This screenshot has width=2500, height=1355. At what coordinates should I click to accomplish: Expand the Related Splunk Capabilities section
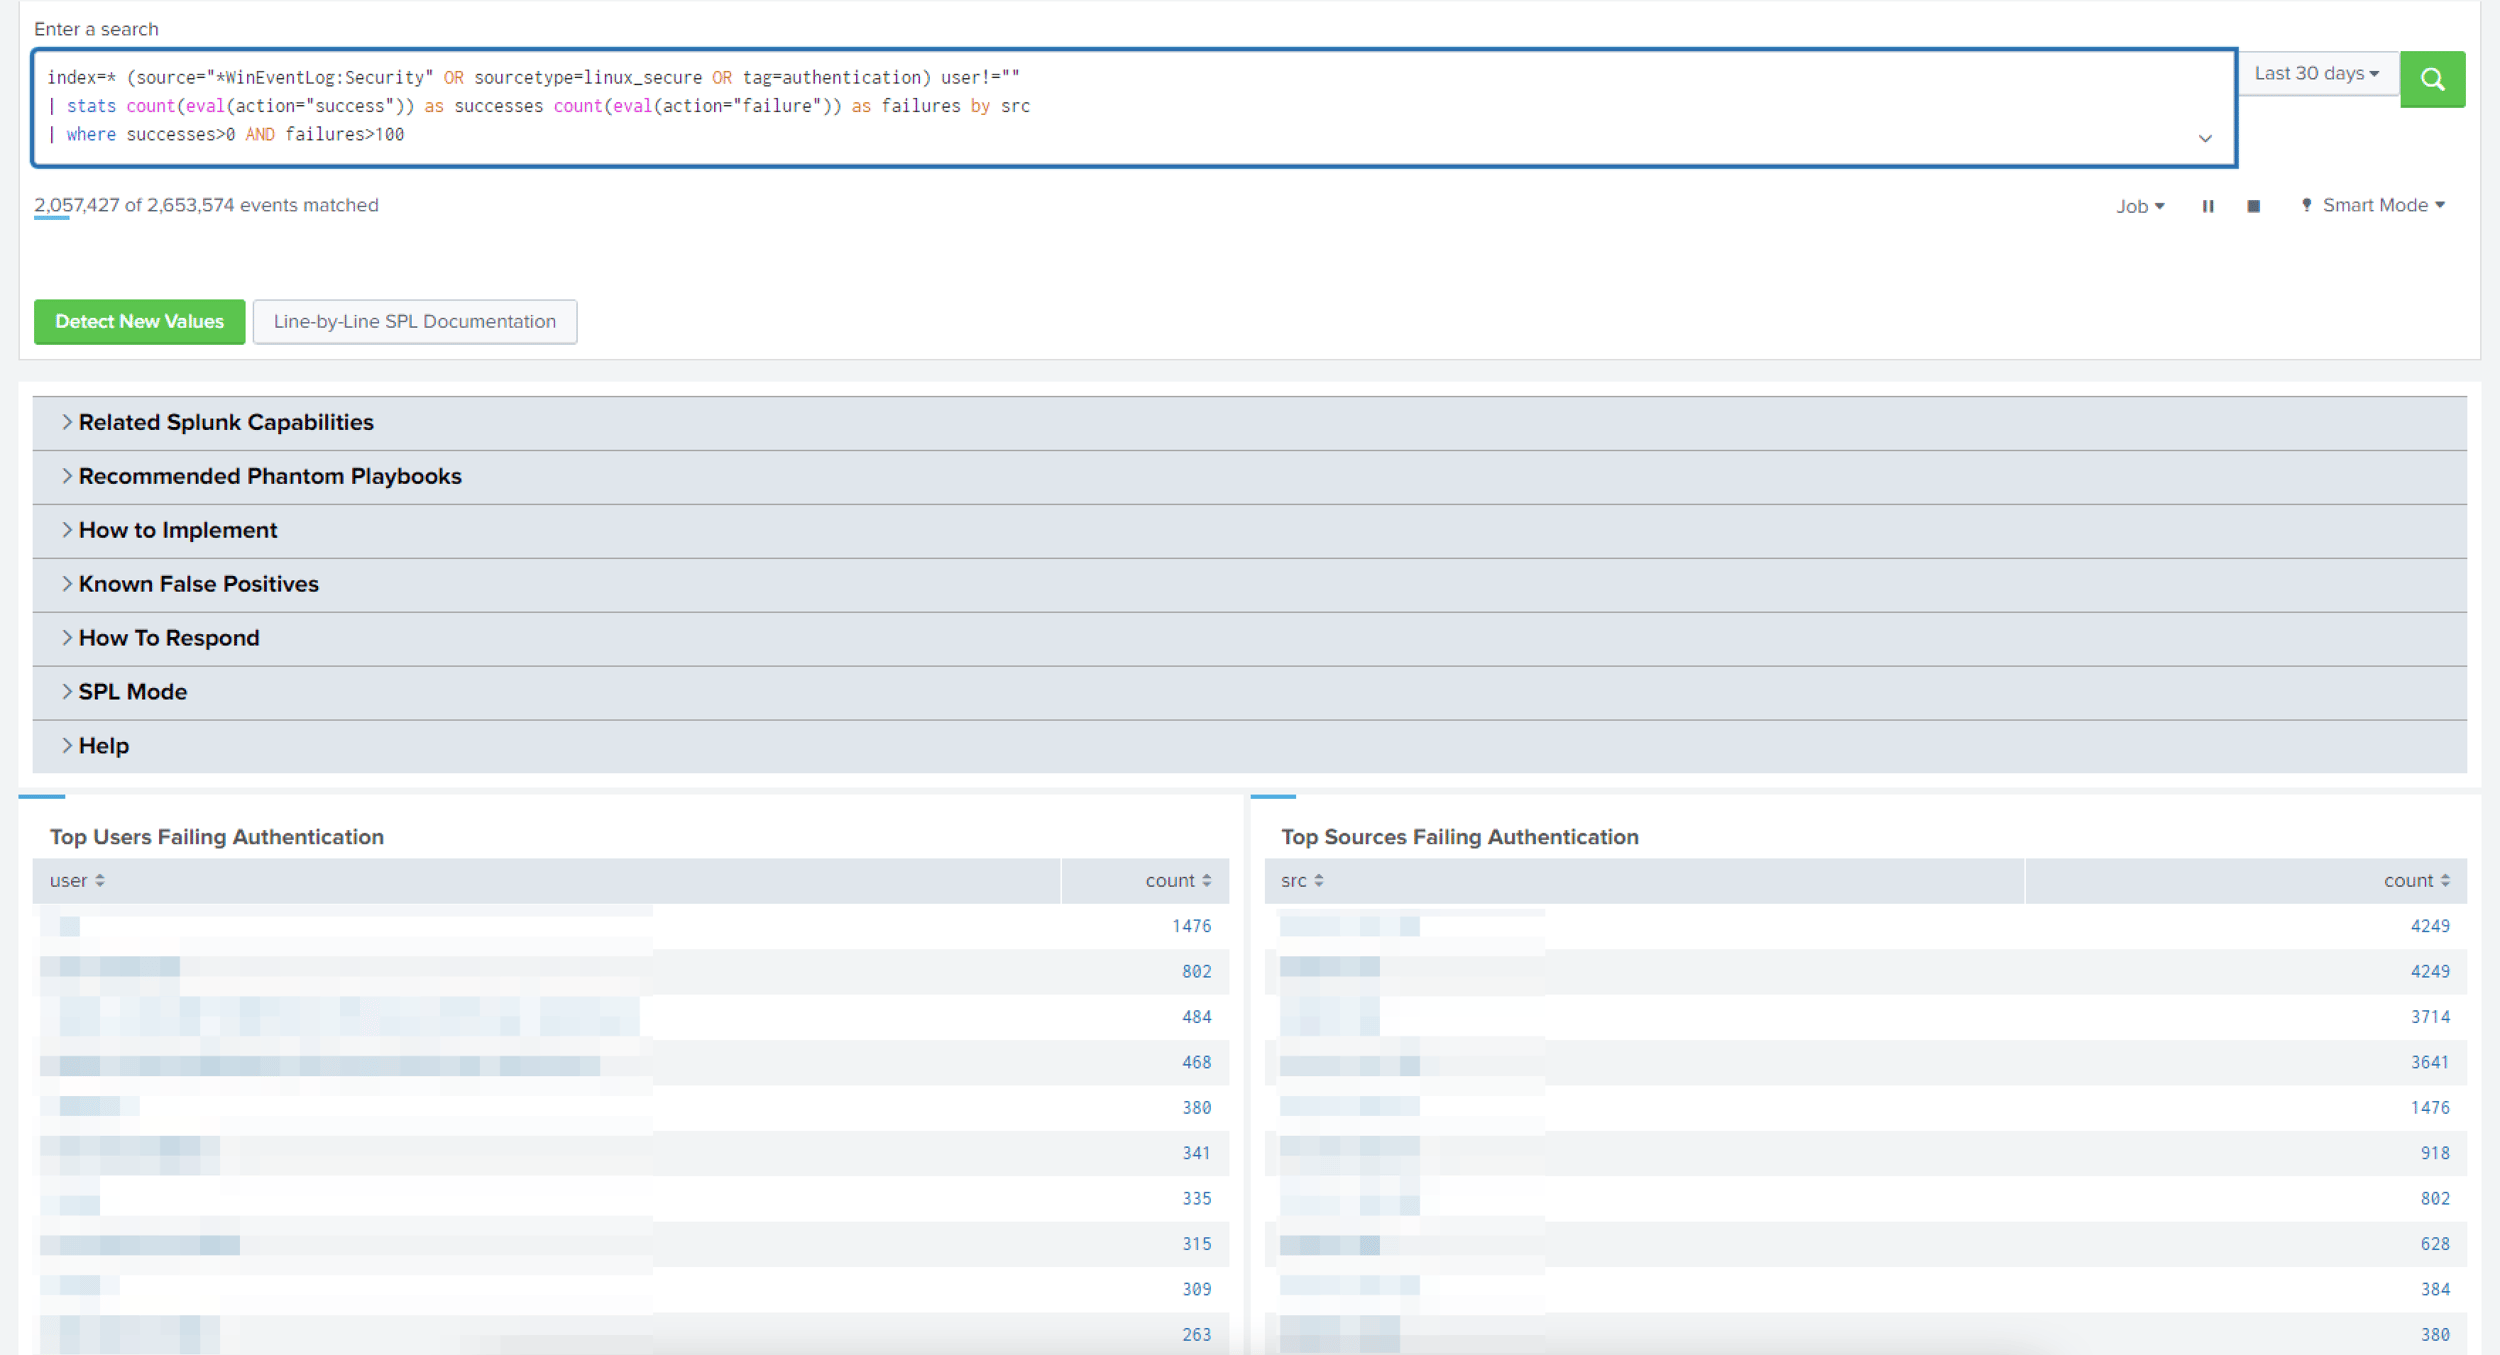(x=225, y=422)
